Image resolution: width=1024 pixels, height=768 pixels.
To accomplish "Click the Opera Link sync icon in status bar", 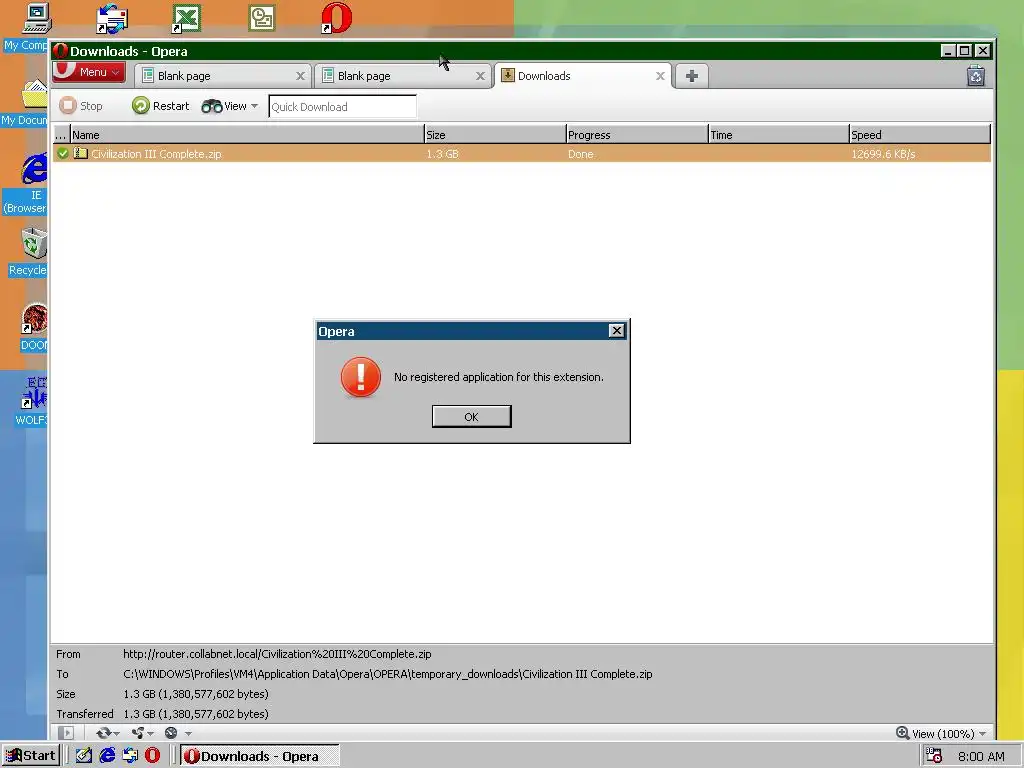I will [x=104, y=733].
